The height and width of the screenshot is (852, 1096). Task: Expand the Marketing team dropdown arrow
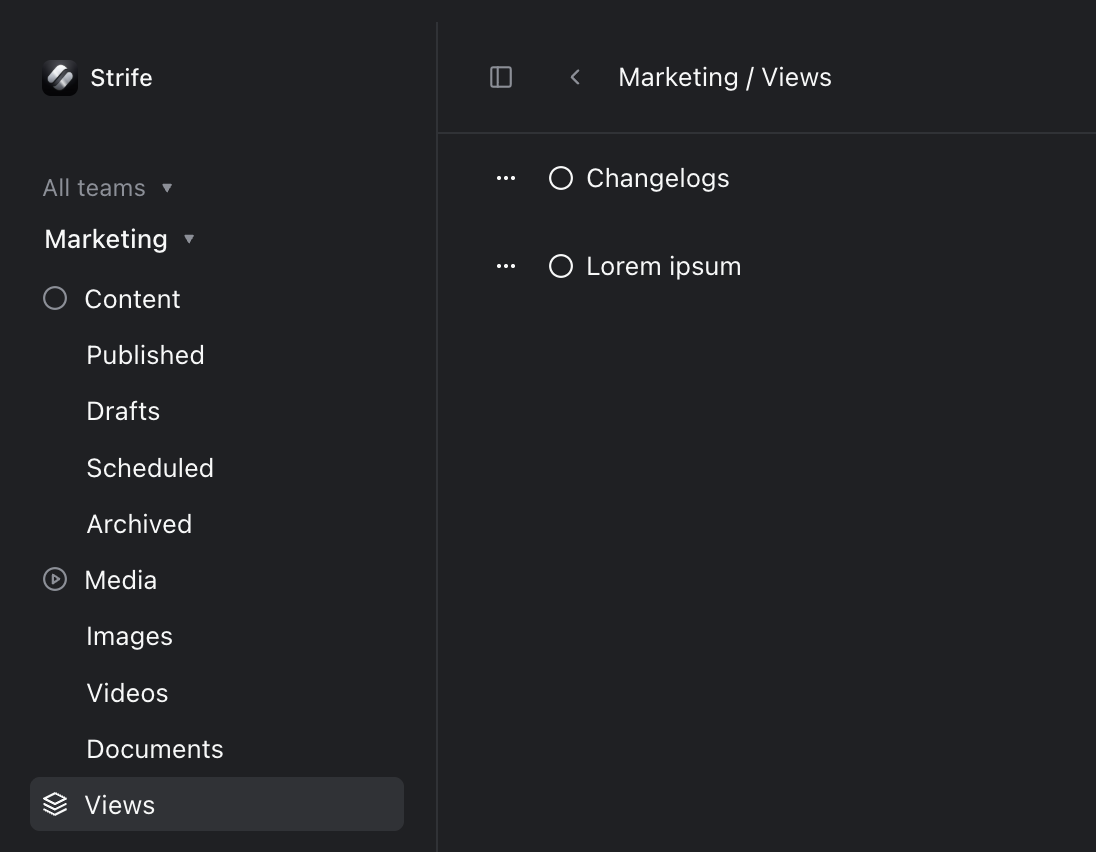click(189, 239)
